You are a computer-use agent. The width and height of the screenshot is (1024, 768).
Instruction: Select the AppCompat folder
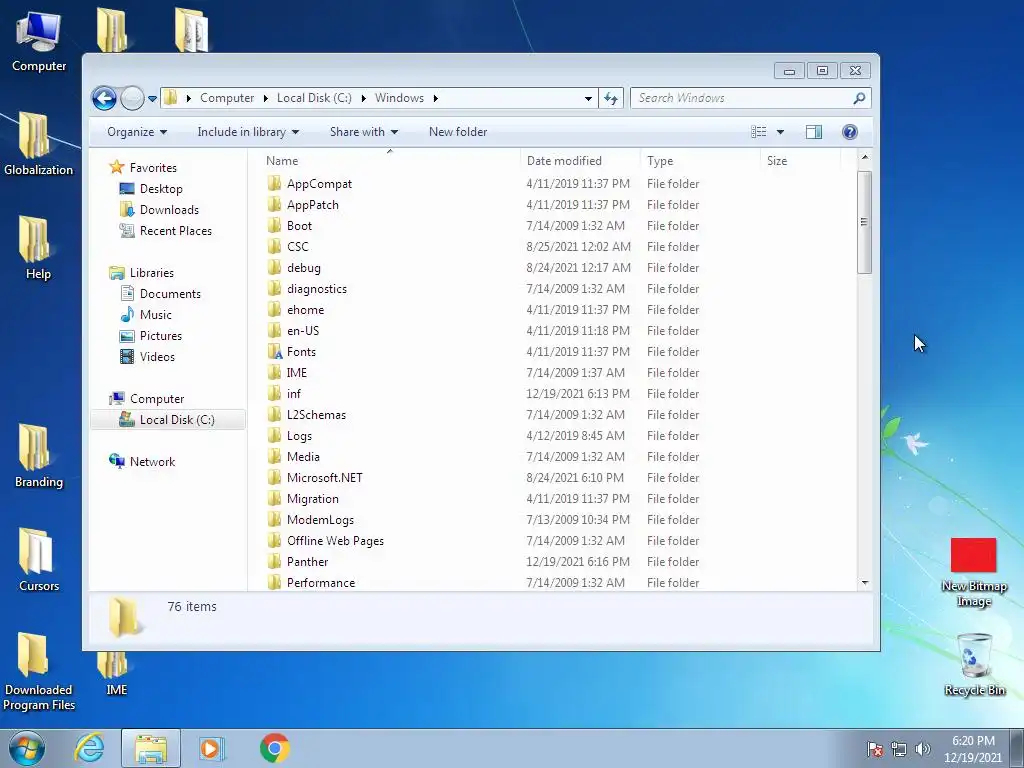[x=319, y=184]
